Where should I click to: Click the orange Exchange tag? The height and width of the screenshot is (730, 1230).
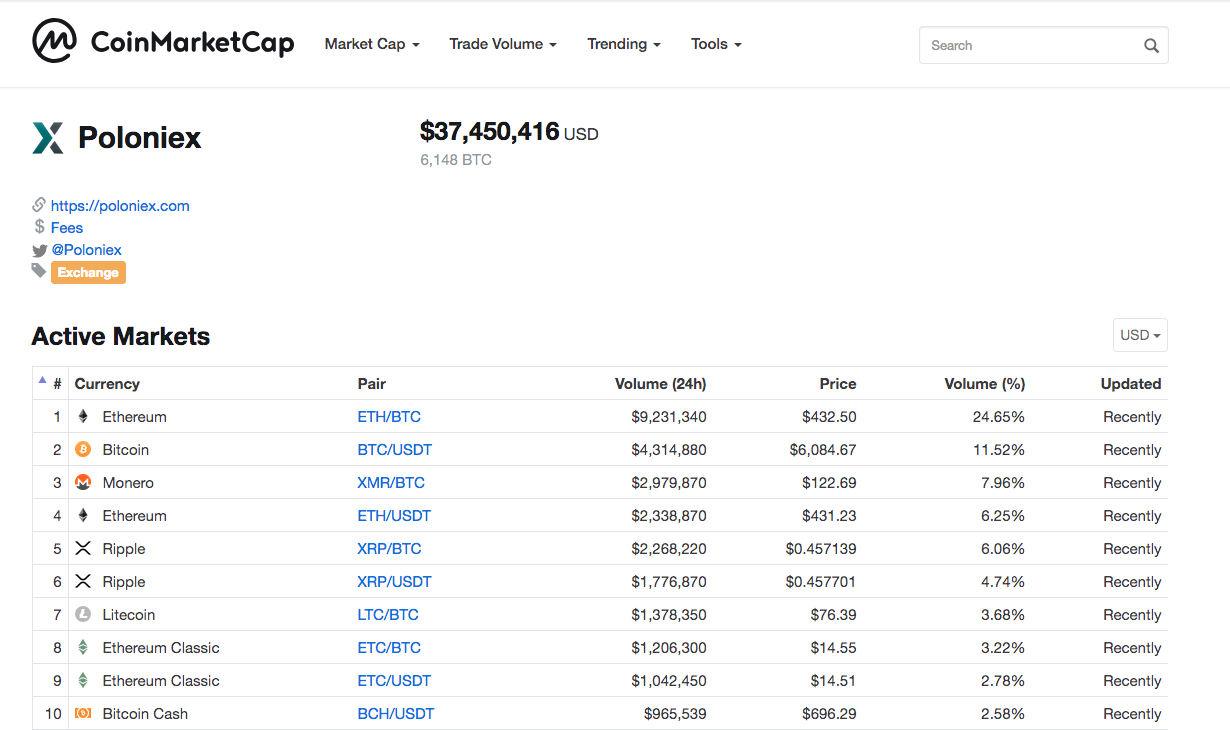[88, 273]
